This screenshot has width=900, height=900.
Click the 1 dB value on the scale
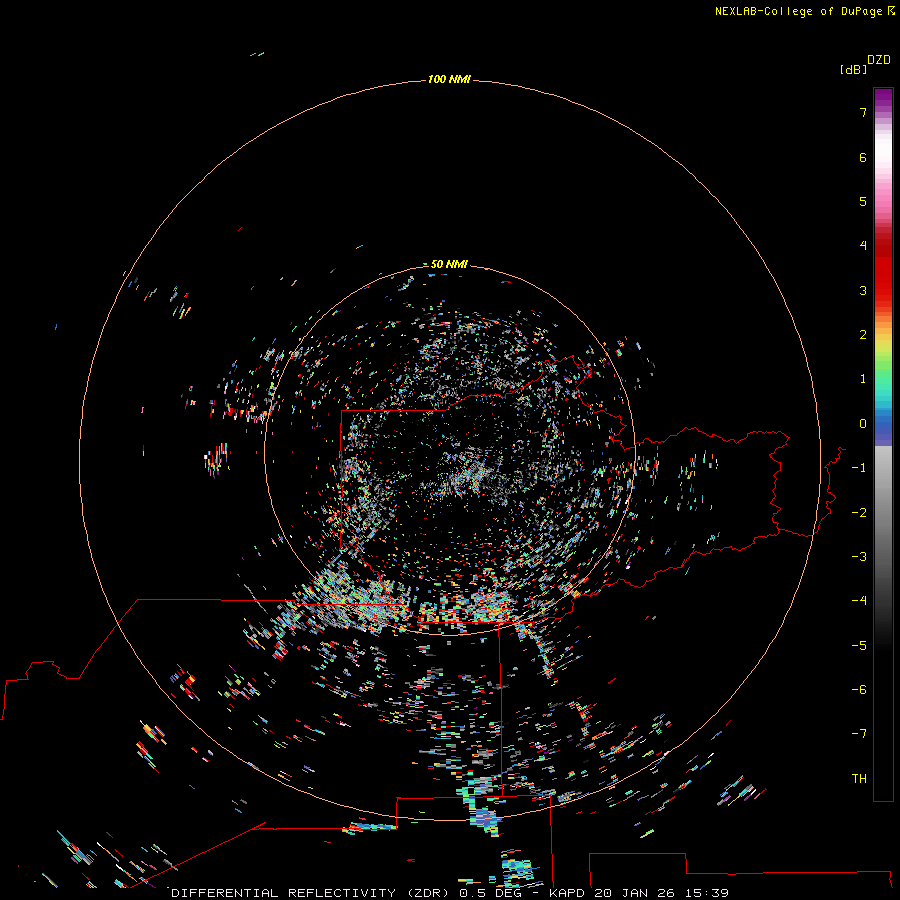tap(863, 379)
